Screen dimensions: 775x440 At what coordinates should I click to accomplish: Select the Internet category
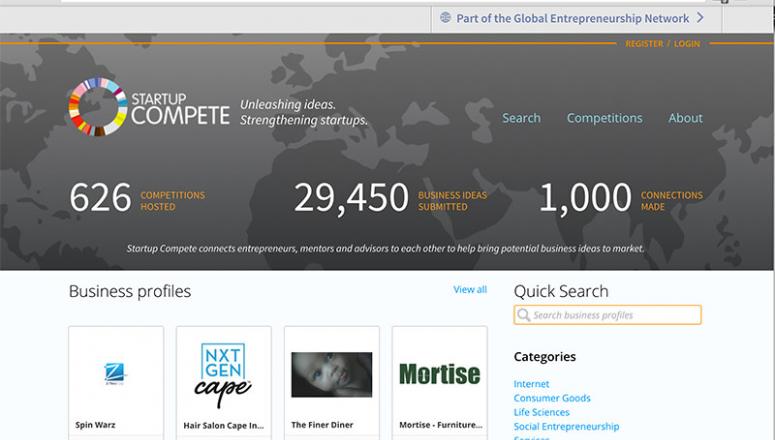click(531, 384)
